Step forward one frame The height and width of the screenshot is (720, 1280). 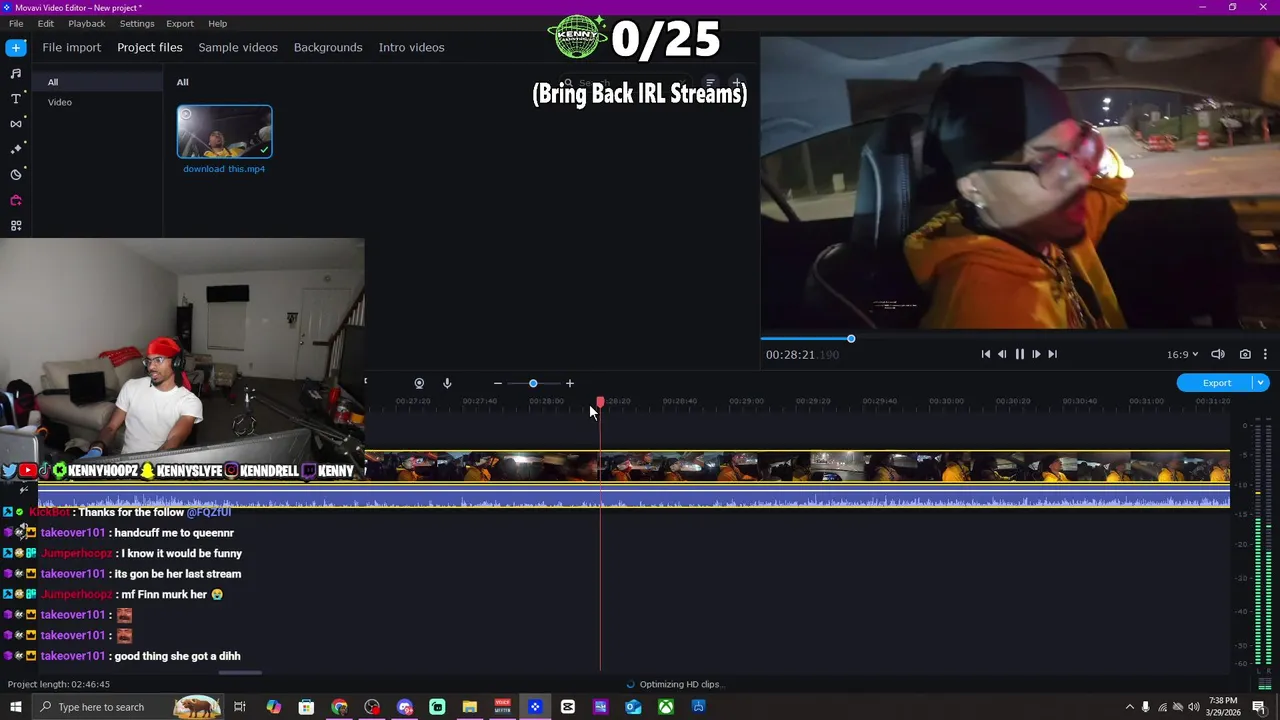tap(1036, 354)
